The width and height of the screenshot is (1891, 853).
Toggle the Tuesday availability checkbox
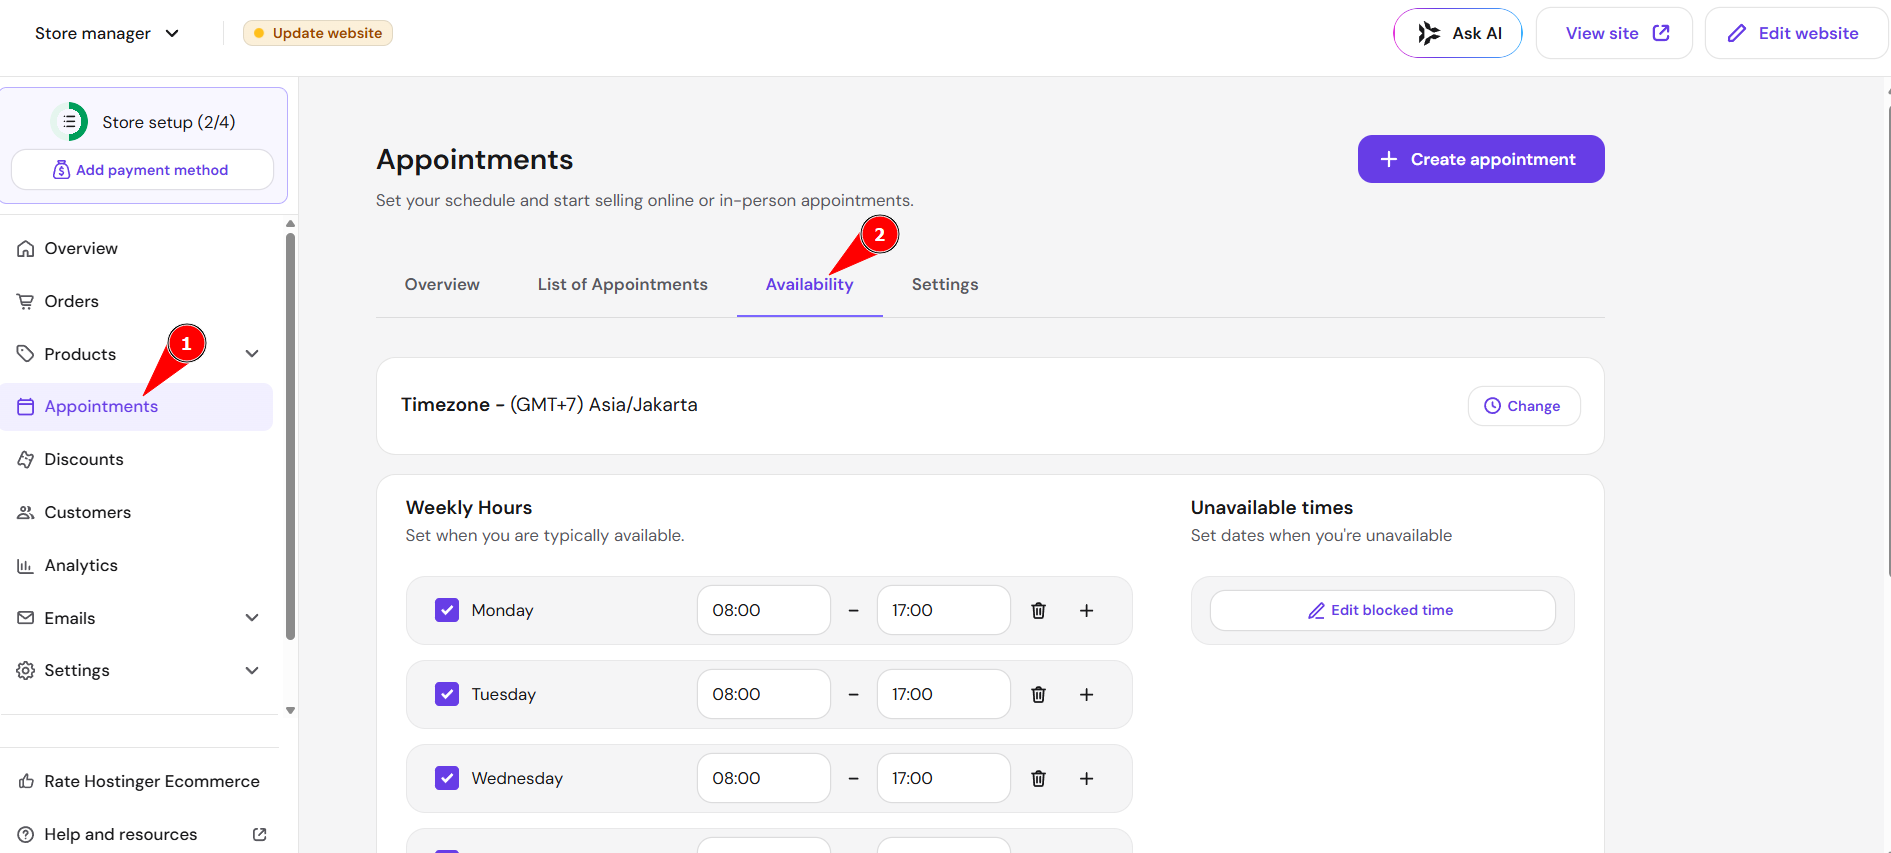point(447,694)
